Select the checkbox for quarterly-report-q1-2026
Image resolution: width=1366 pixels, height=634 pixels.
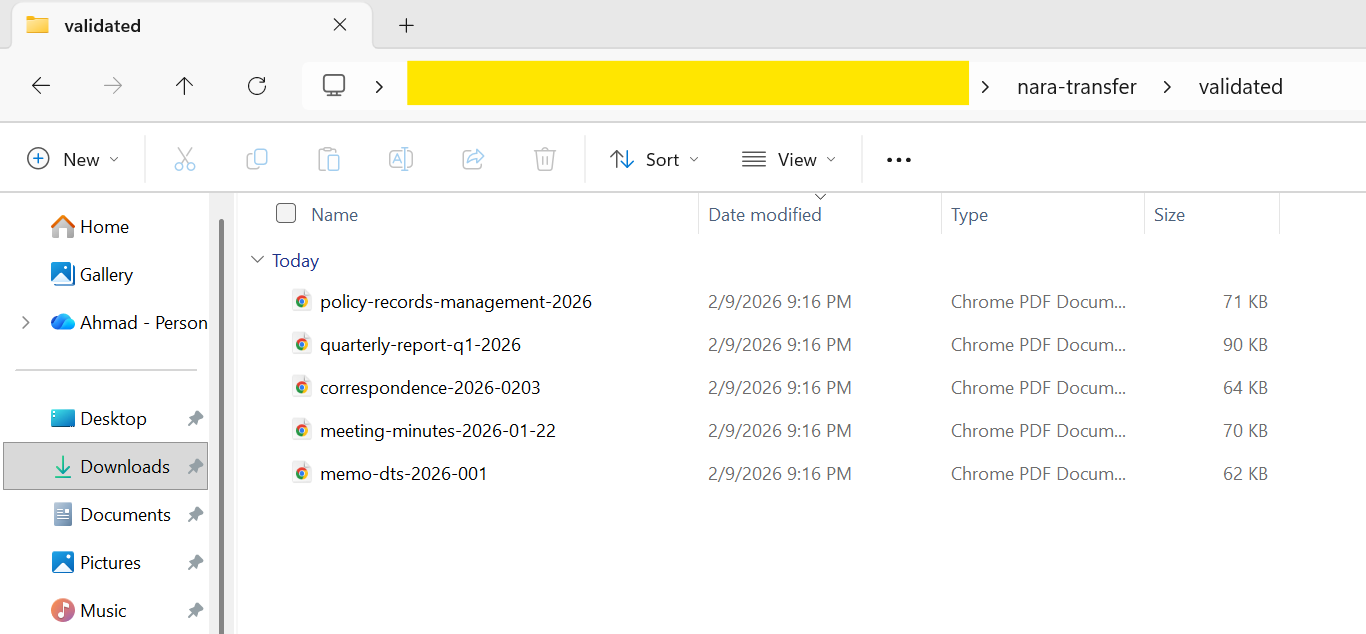pyautogui.click(x=286, y=344)
